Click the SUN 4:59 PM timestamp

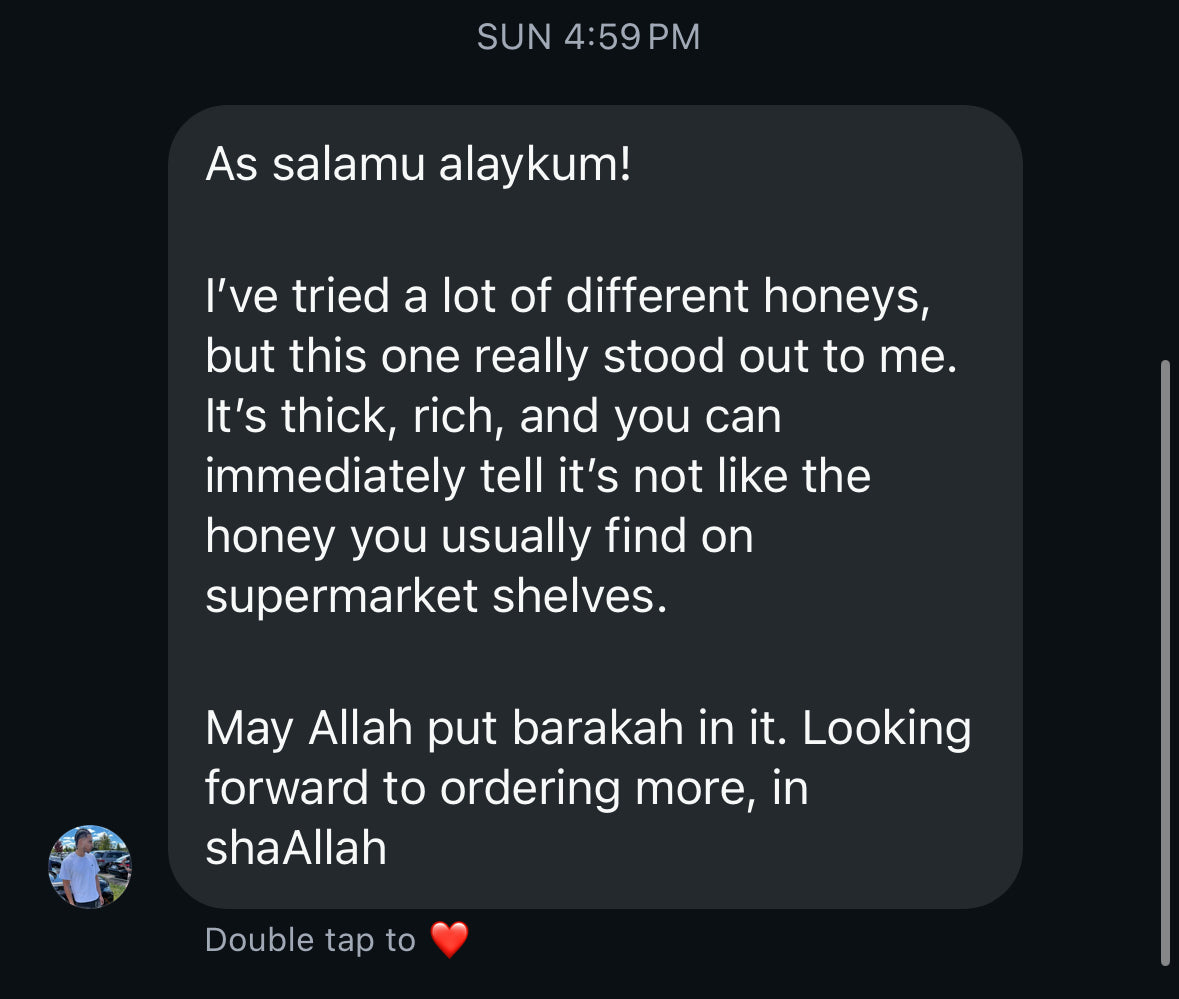coord(589,37)
